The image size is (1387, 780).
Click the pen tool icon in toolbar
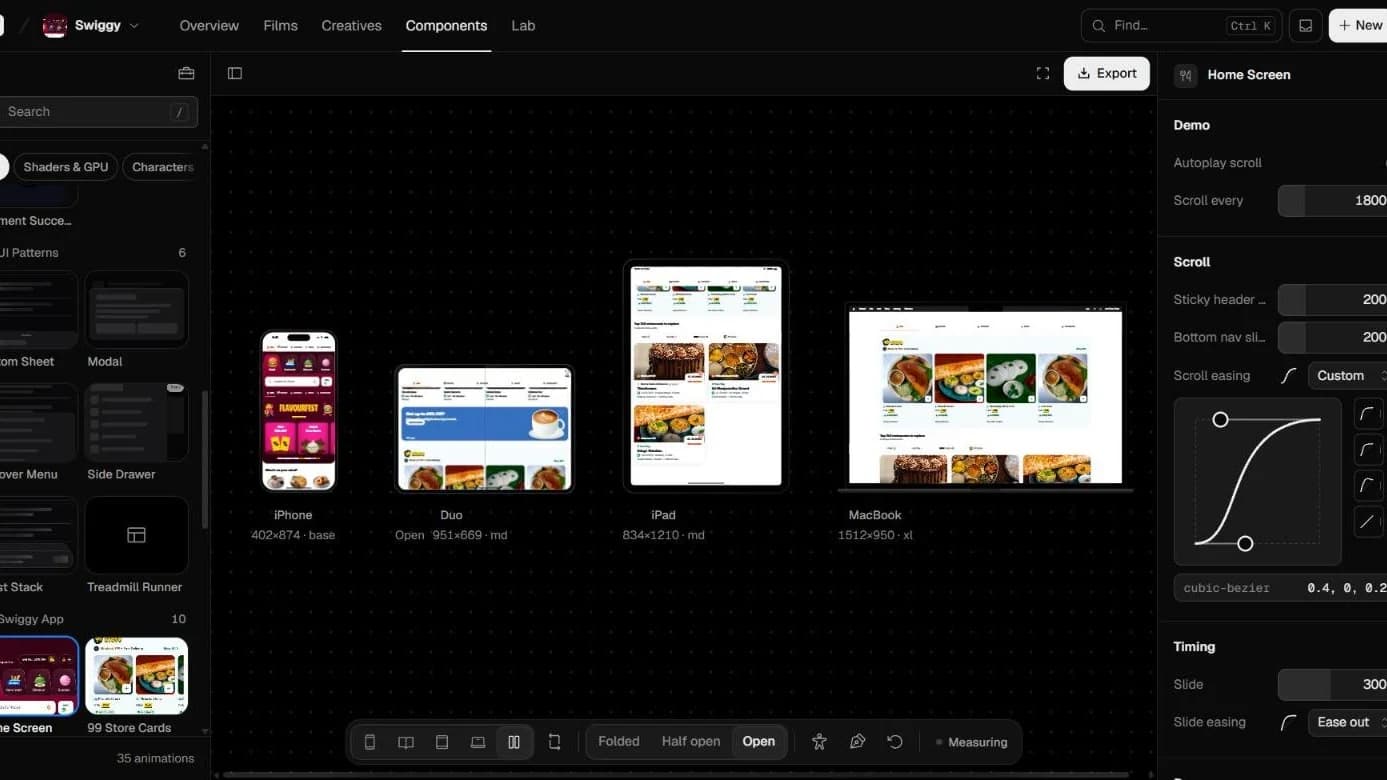[x=857, y=742]
